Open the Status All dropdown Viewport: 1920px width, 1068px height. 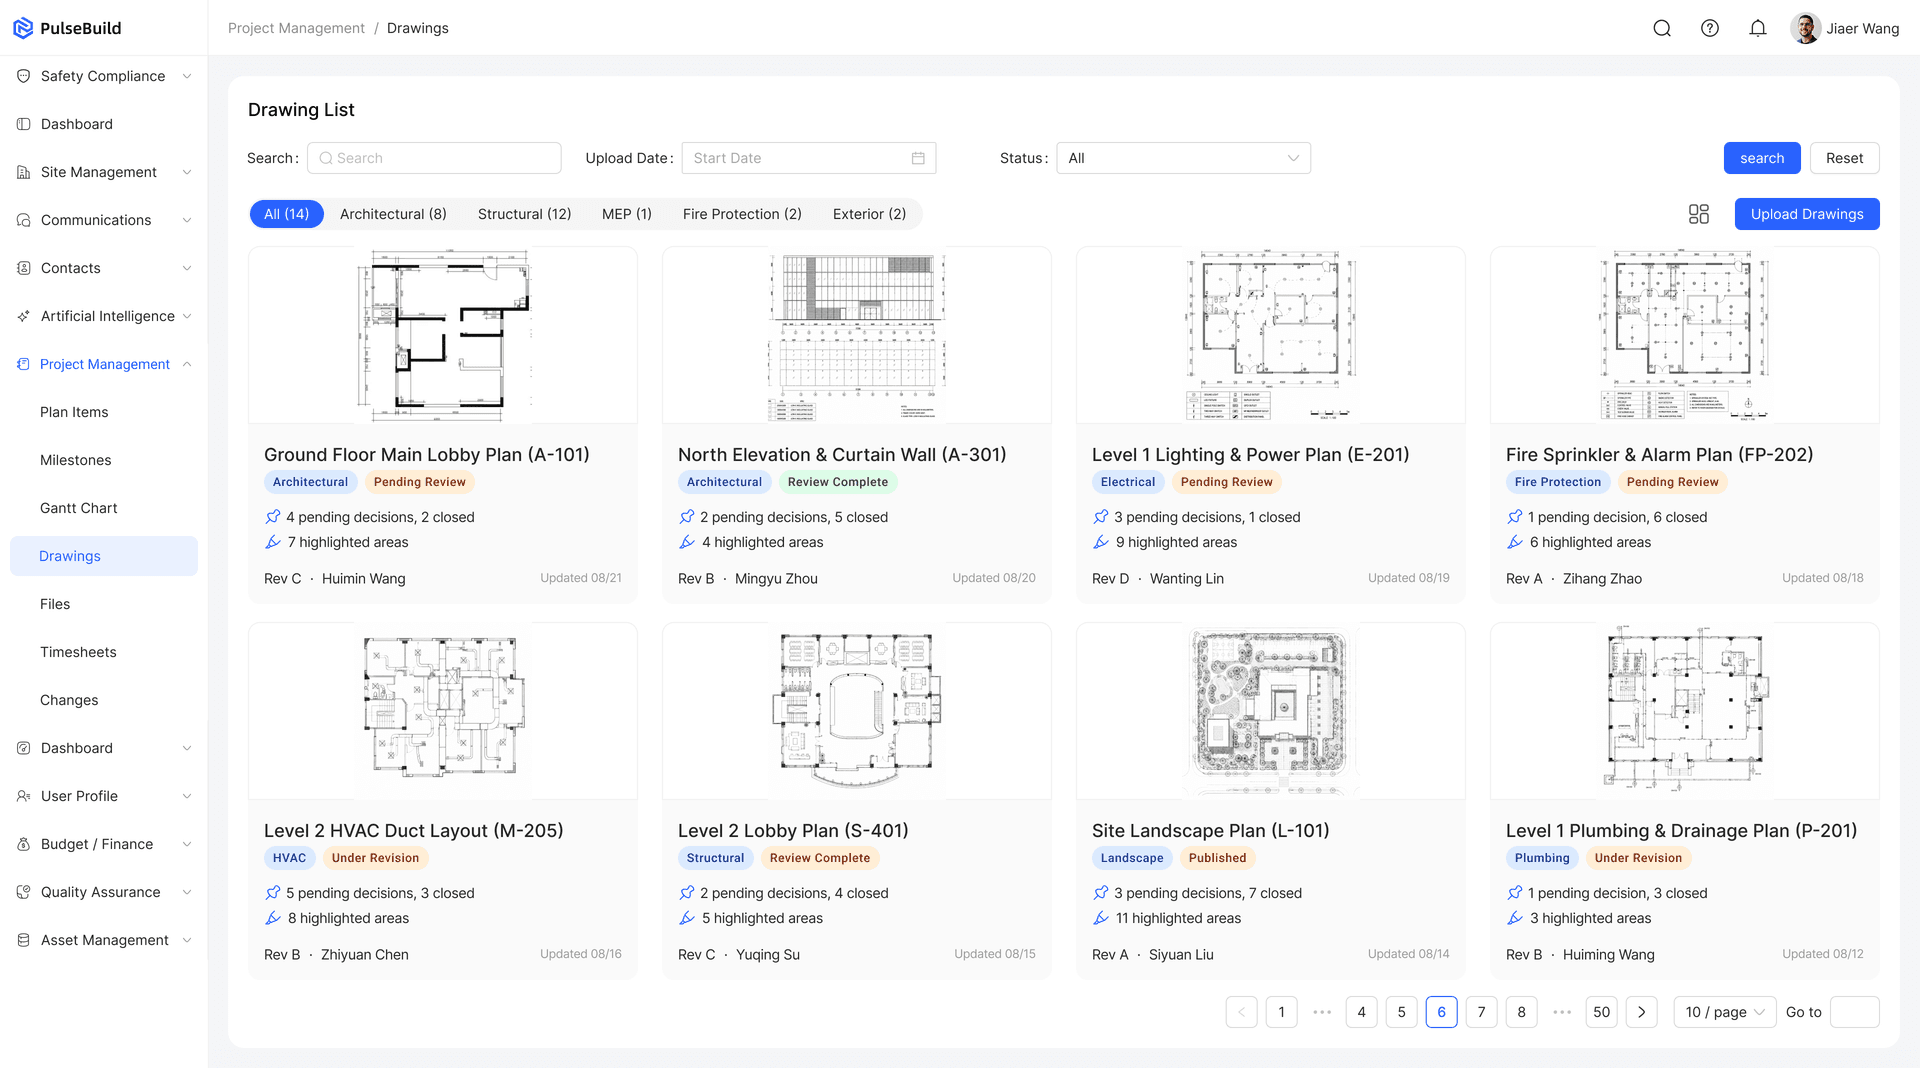[x=1183, y=158]
